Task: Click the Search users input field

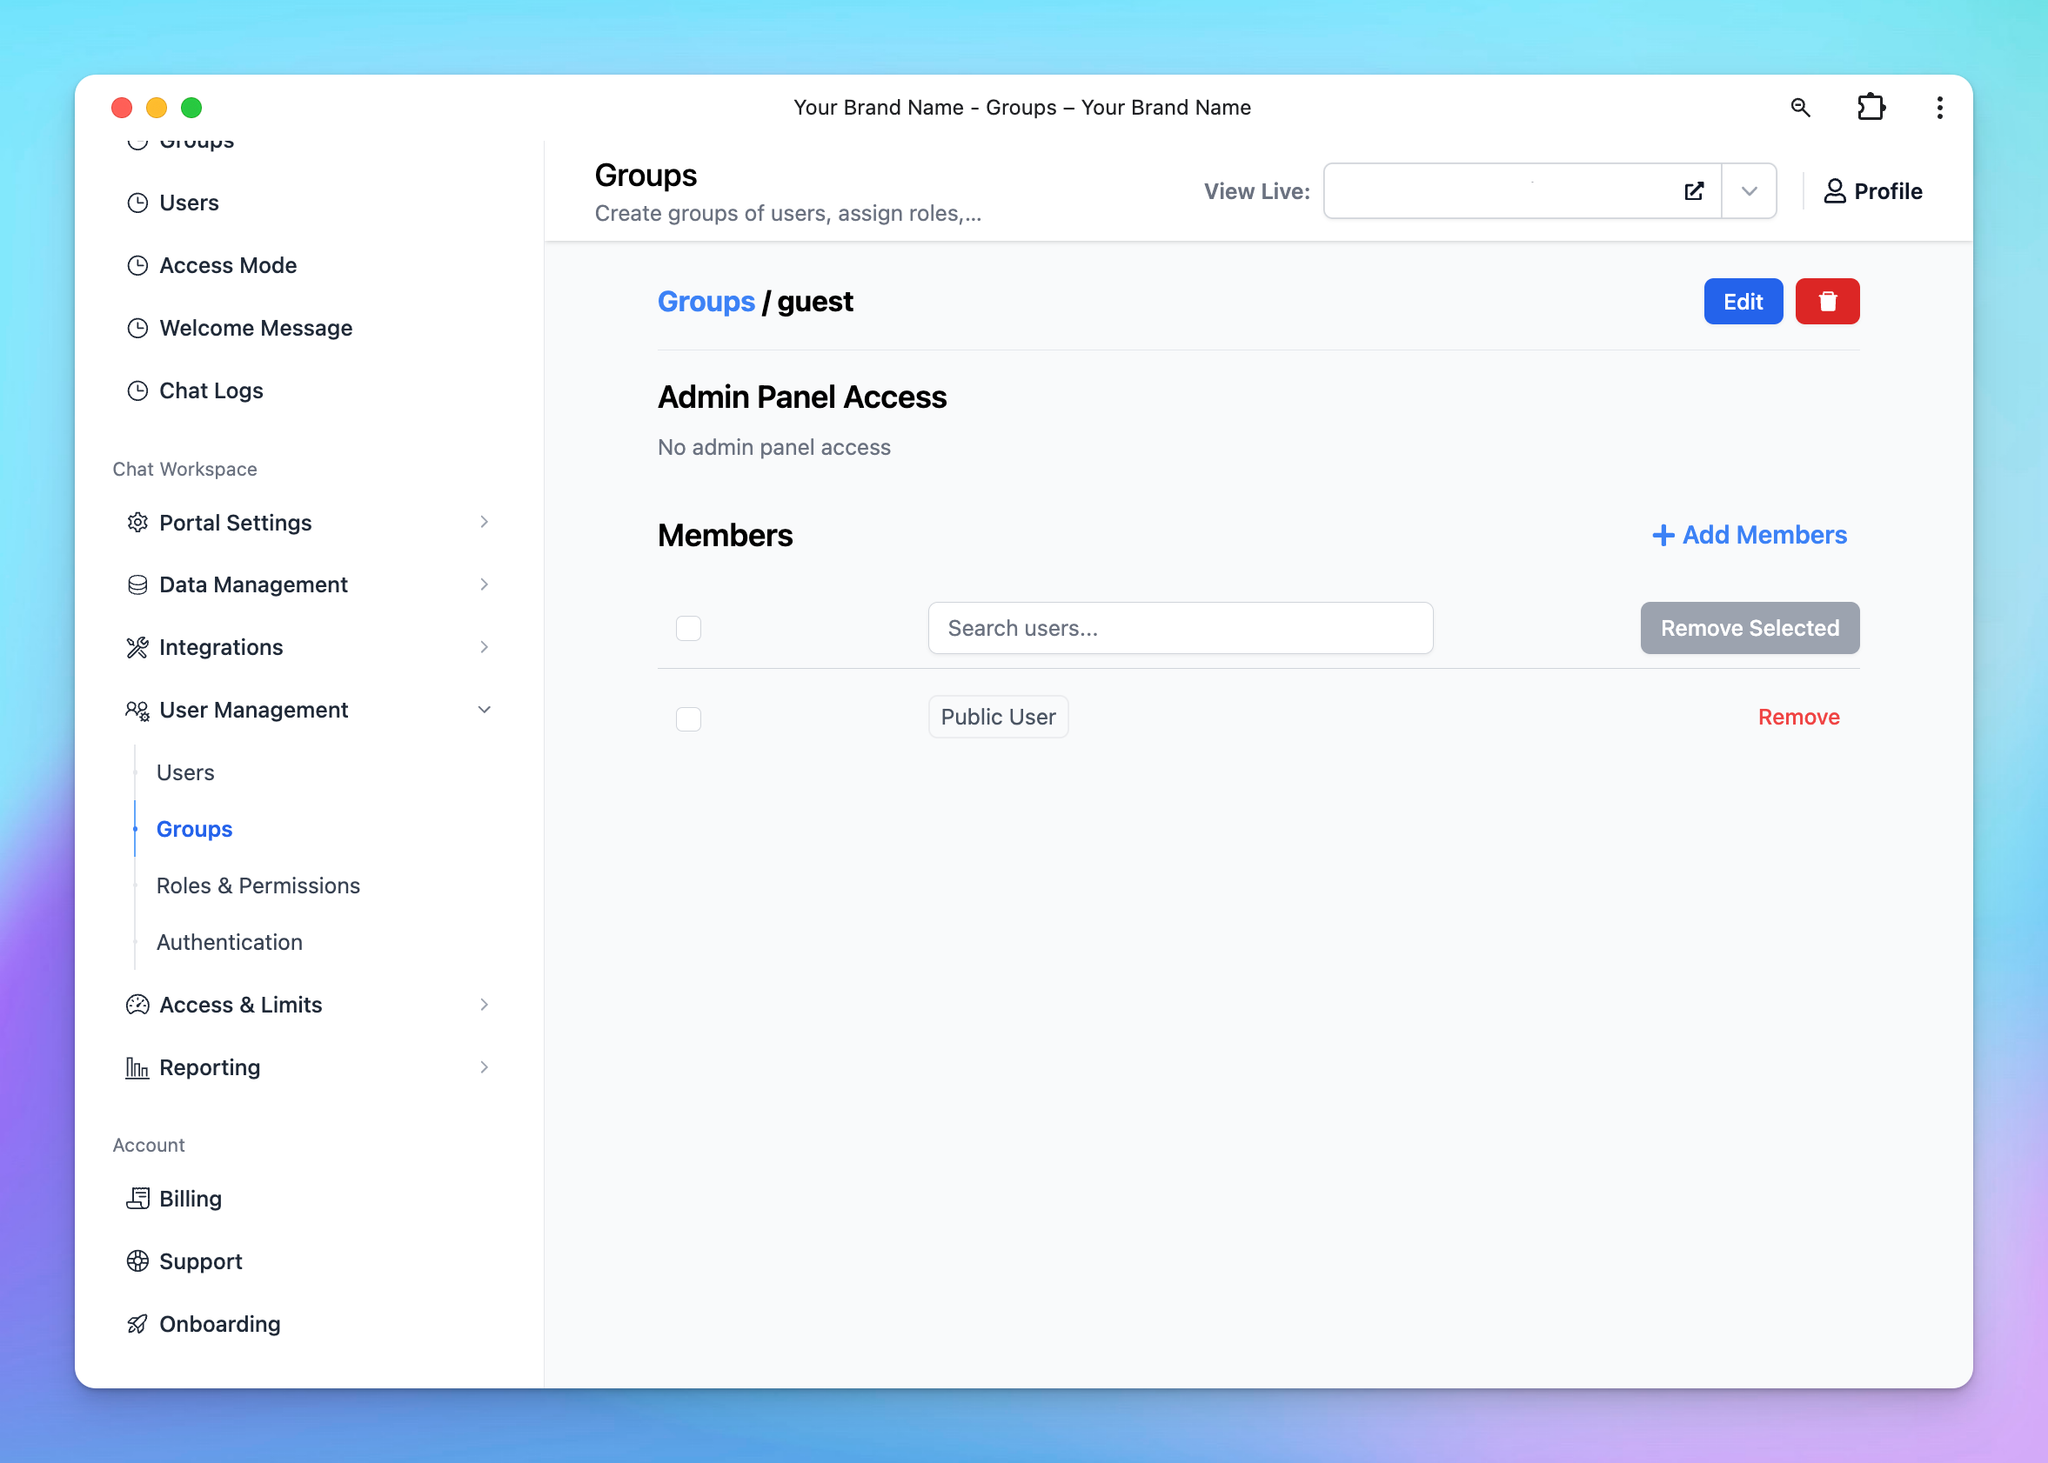Action: pos(1181,628)
